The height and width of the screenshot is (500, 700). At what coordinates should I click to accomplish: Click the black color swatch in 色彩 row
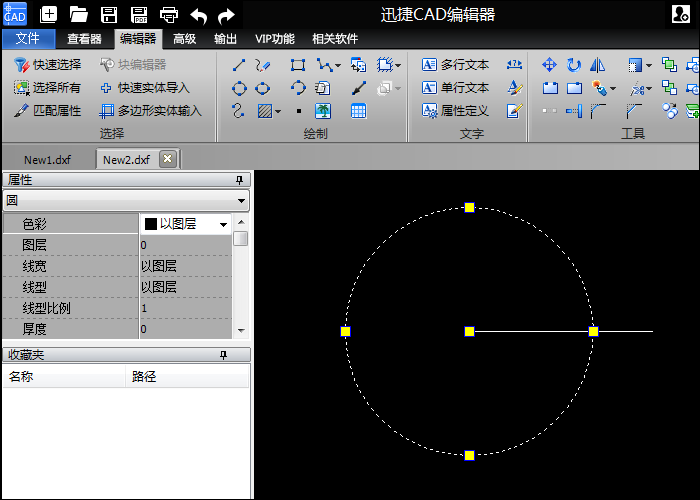pyautogui.click(x=151, y=224)
